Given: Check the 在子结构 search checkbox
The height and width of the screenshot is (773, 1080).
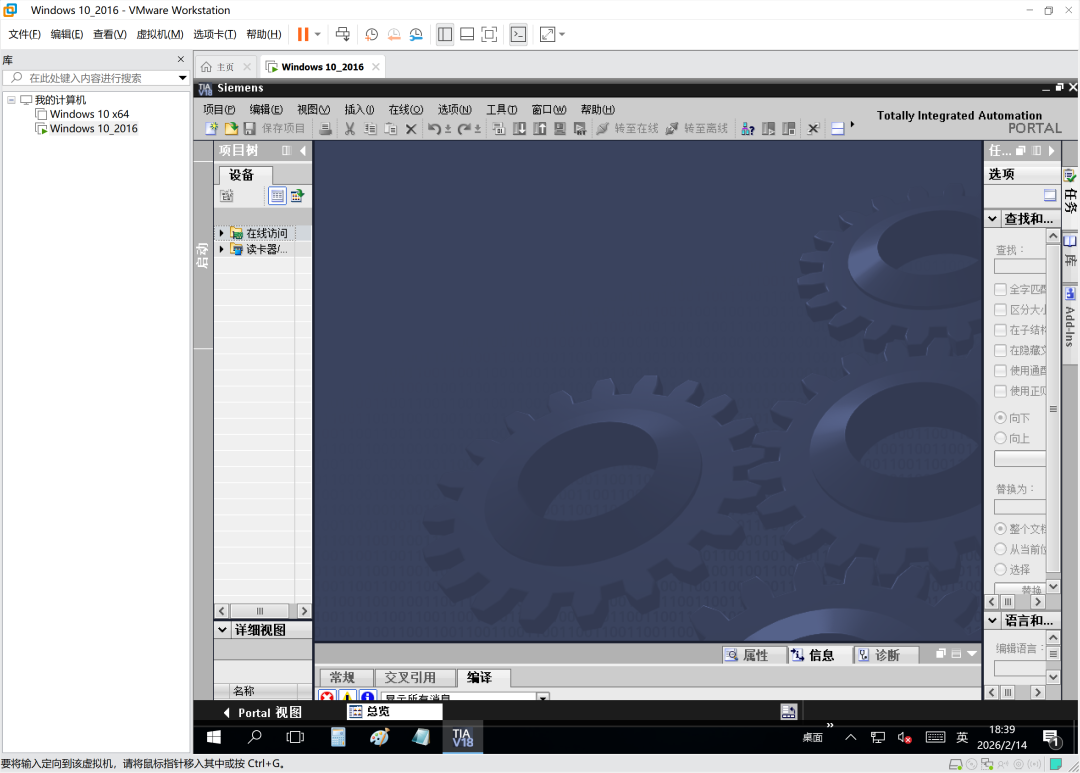Looking at the screenshot, I should tap(1001, 330).
